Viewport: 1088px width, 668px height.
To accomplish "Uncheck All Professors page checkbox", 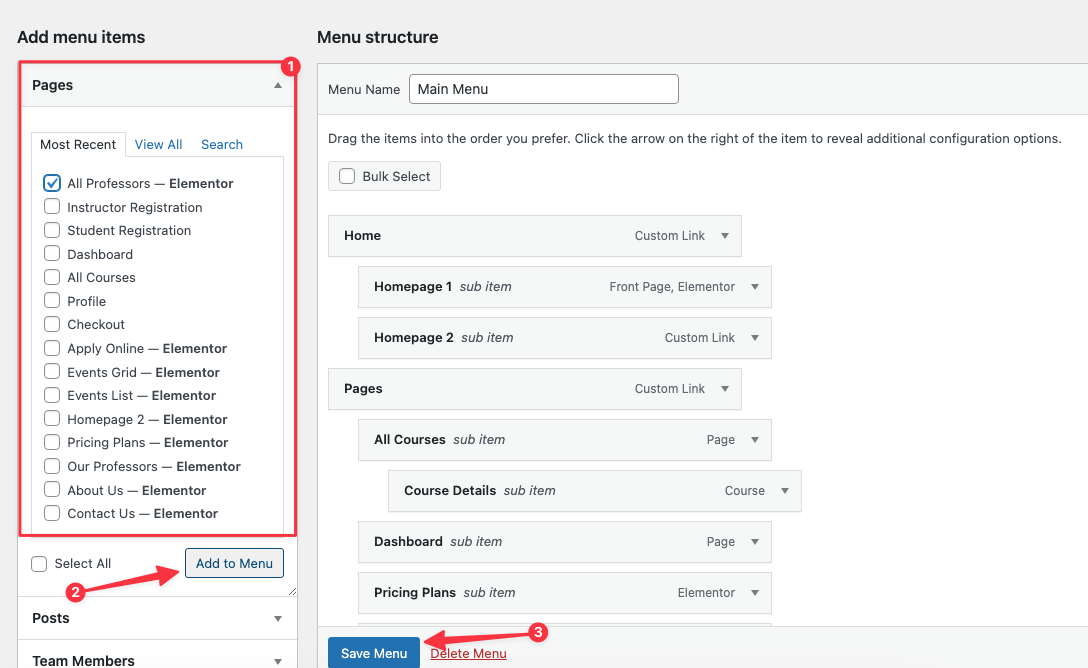I will 52,183.
